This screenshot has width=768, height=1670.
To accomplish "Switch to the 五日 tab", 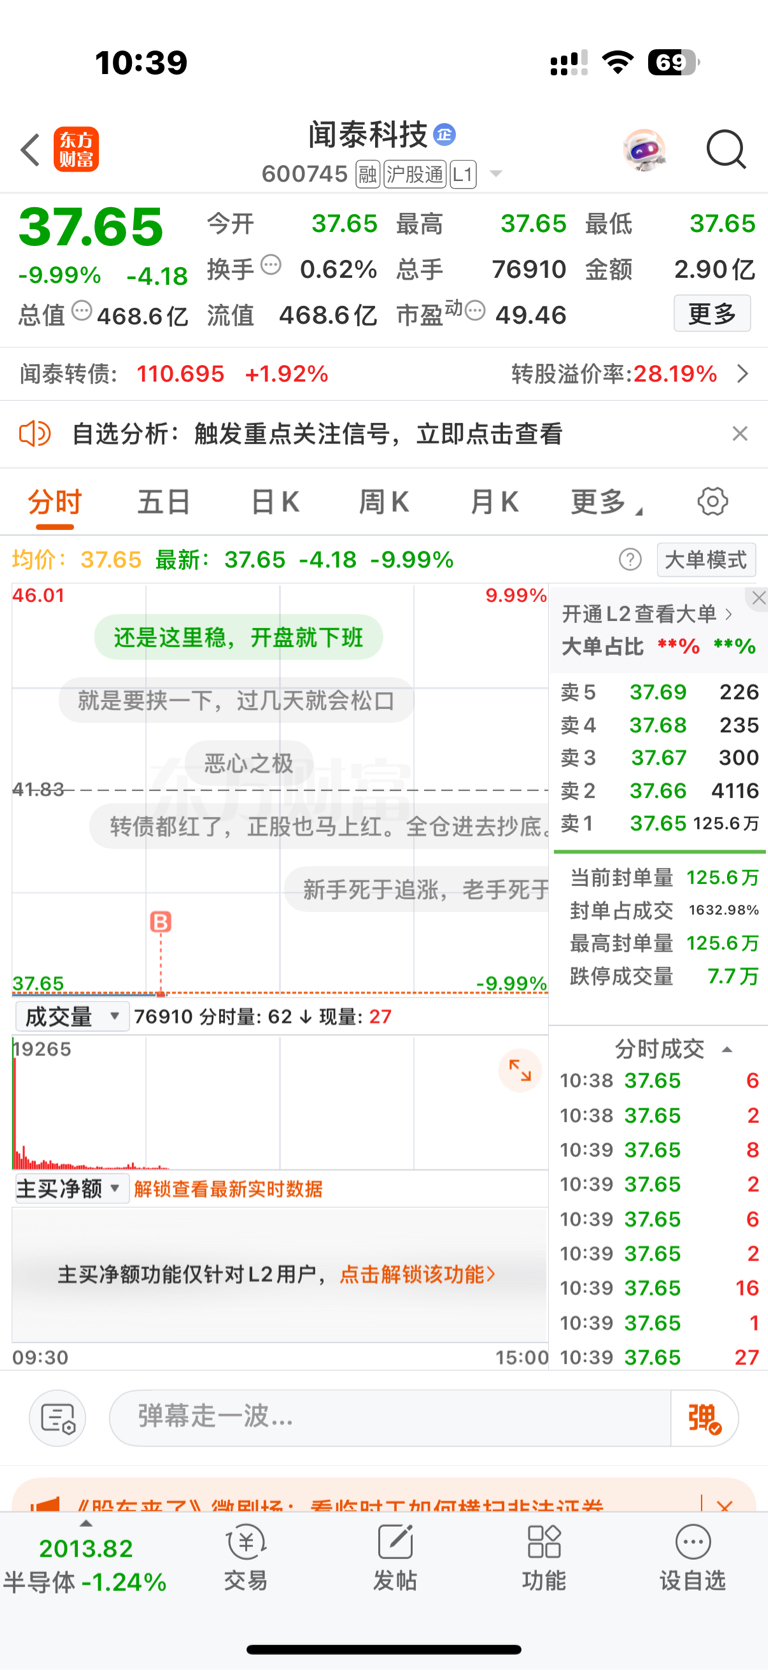I will click(164, 502).
